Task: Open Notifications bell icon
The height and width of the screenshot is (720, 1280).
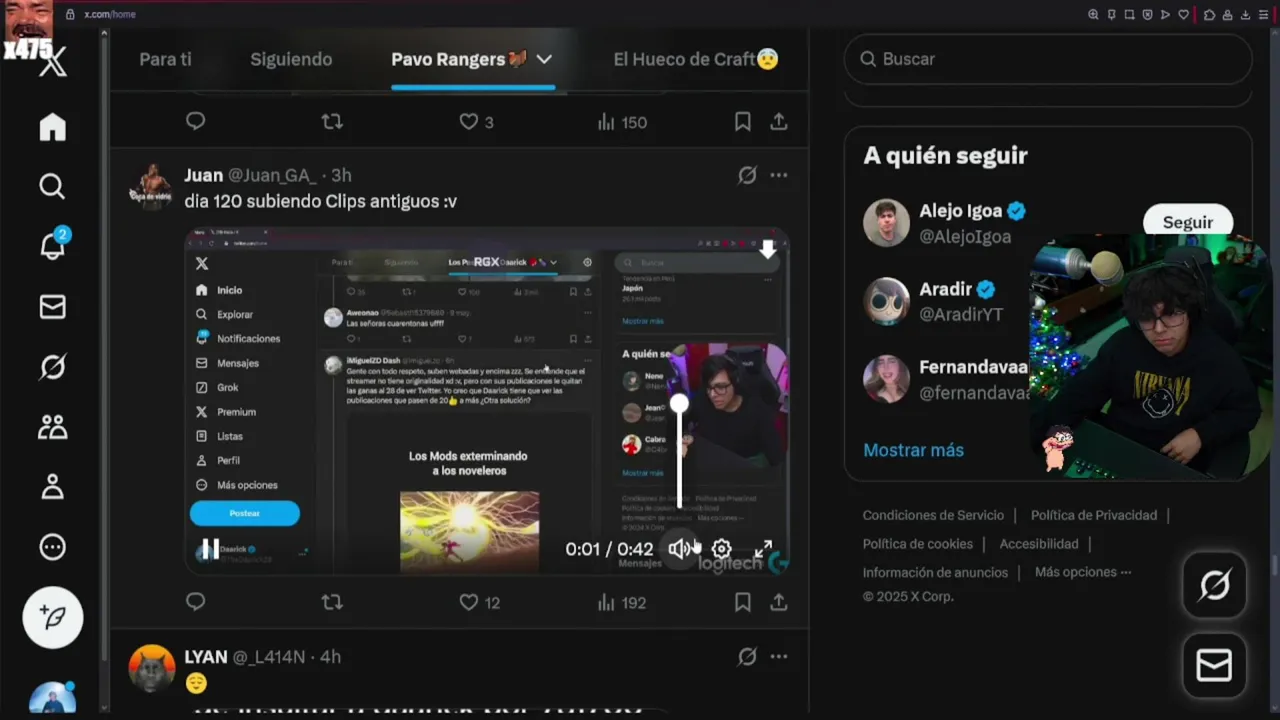Action: [x=52, y=246]
